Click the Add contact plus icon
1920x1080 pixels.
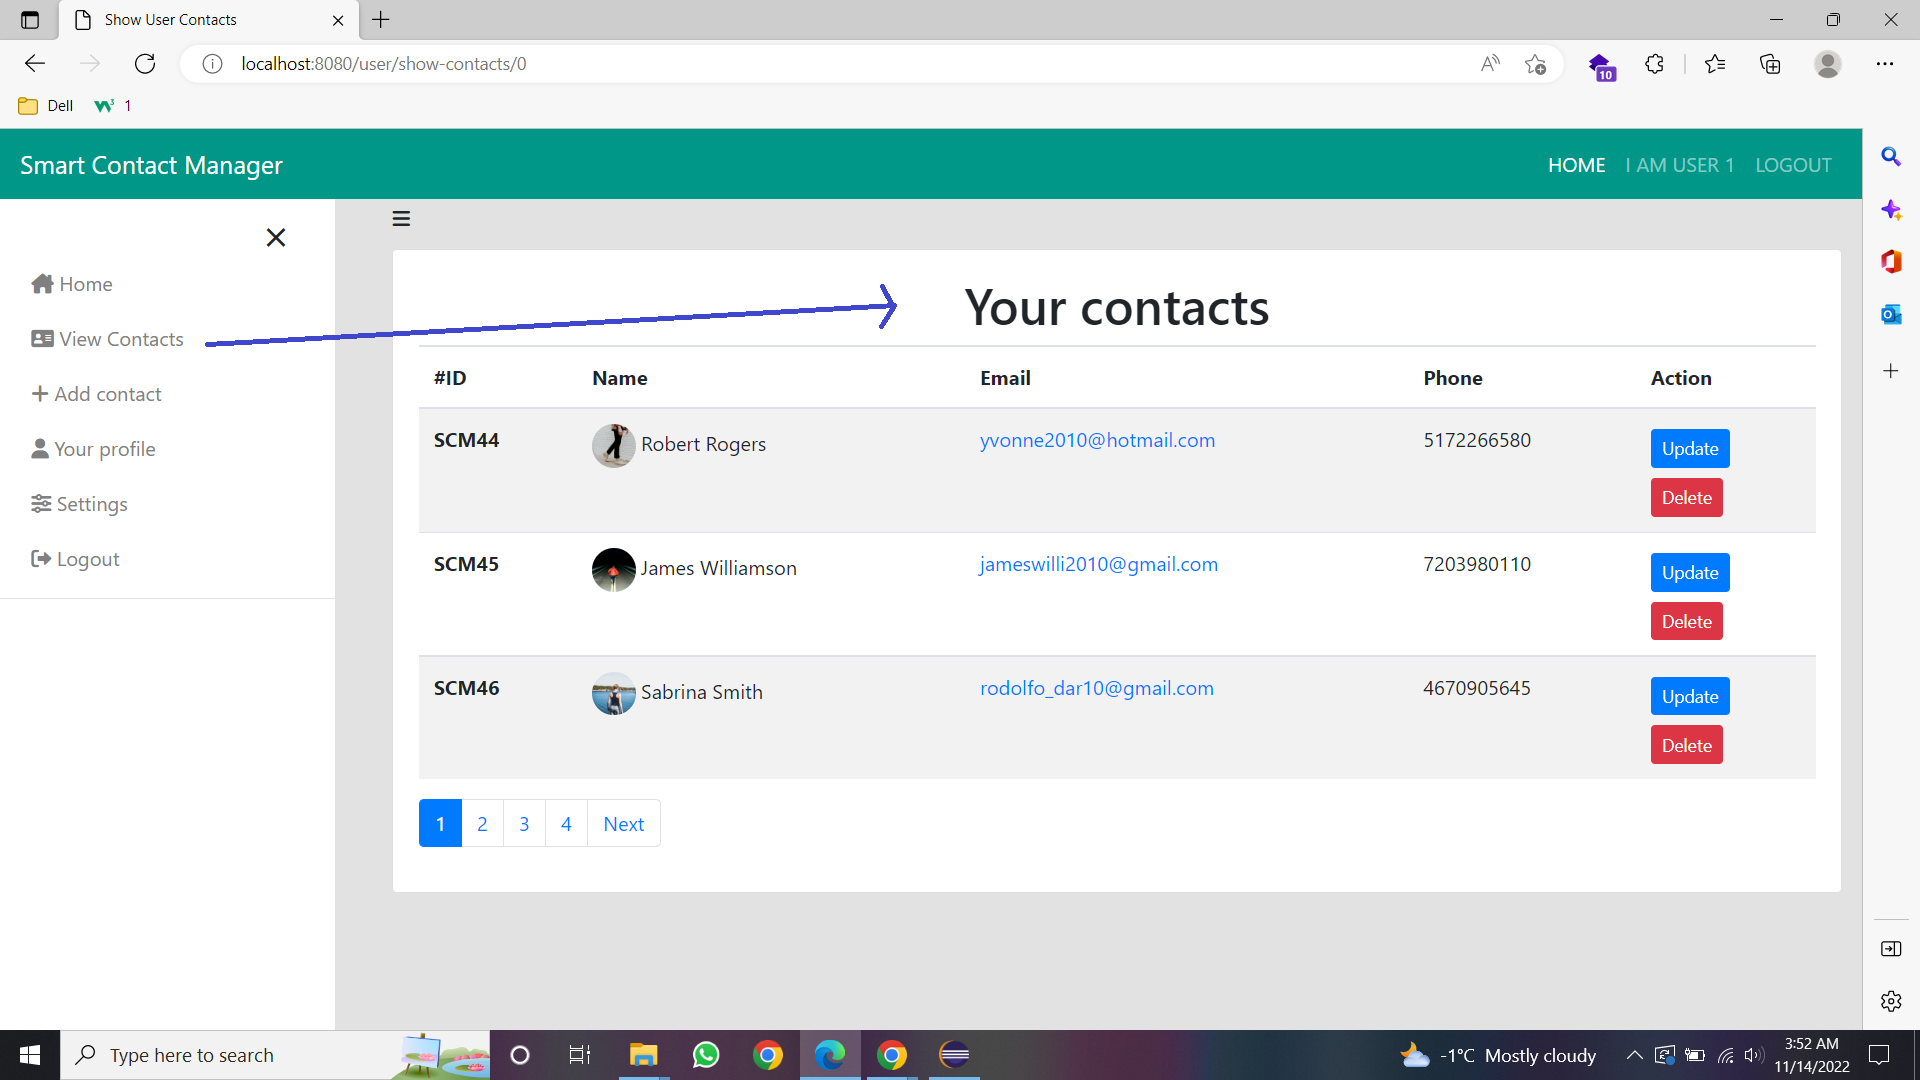point(41,394)
